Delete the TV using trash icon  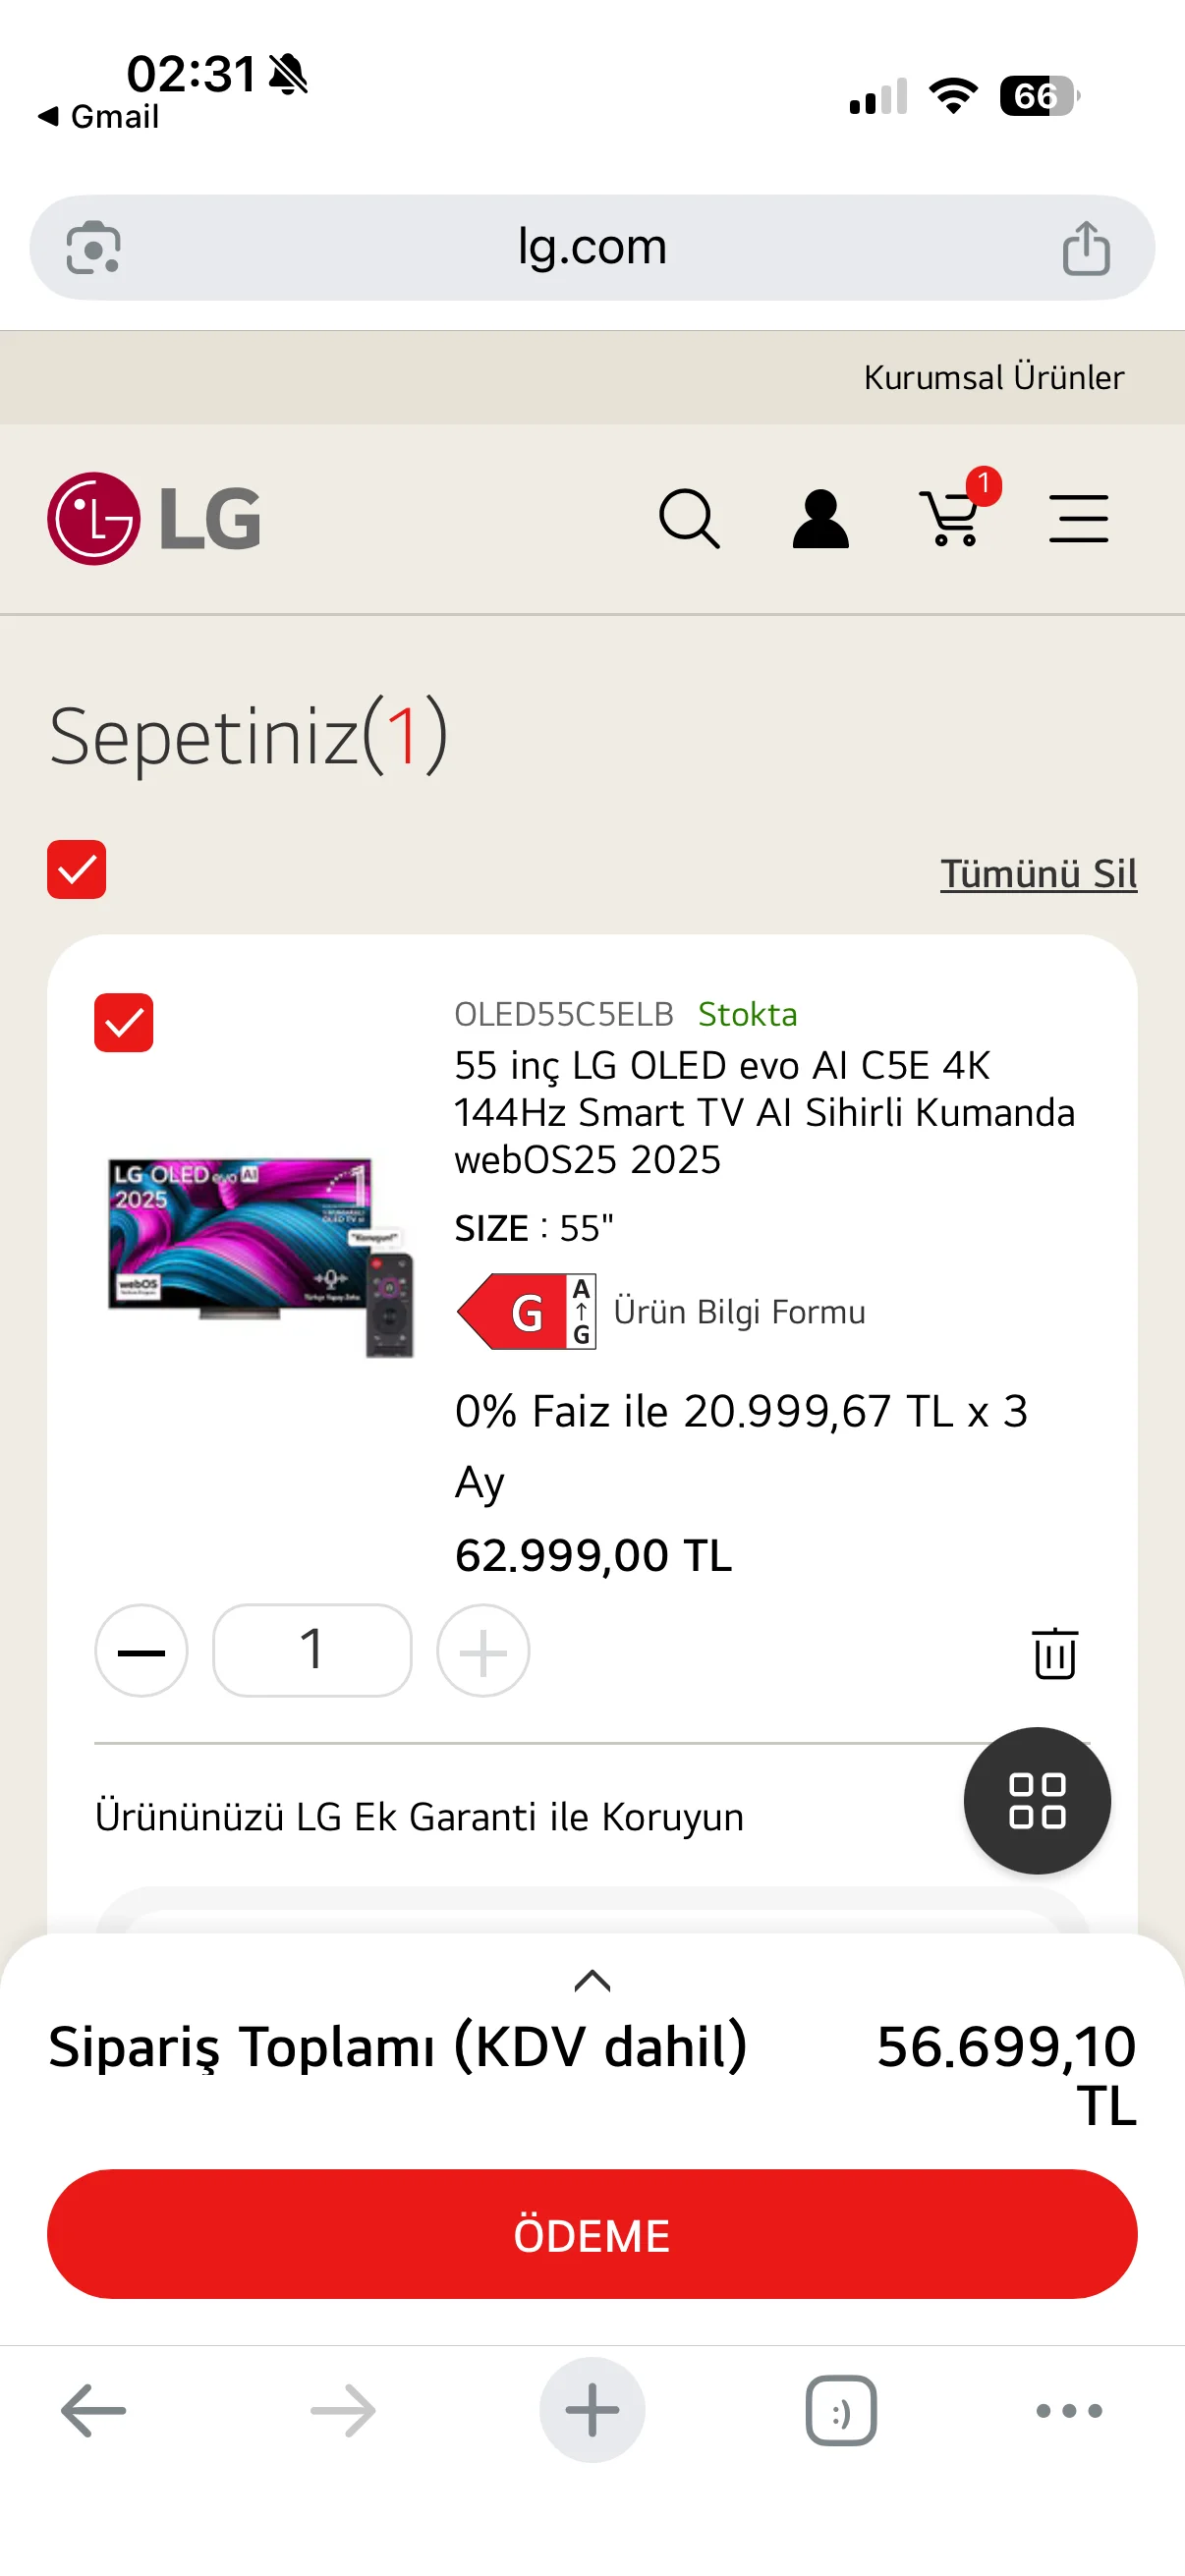click(x=1054, y=1652)
